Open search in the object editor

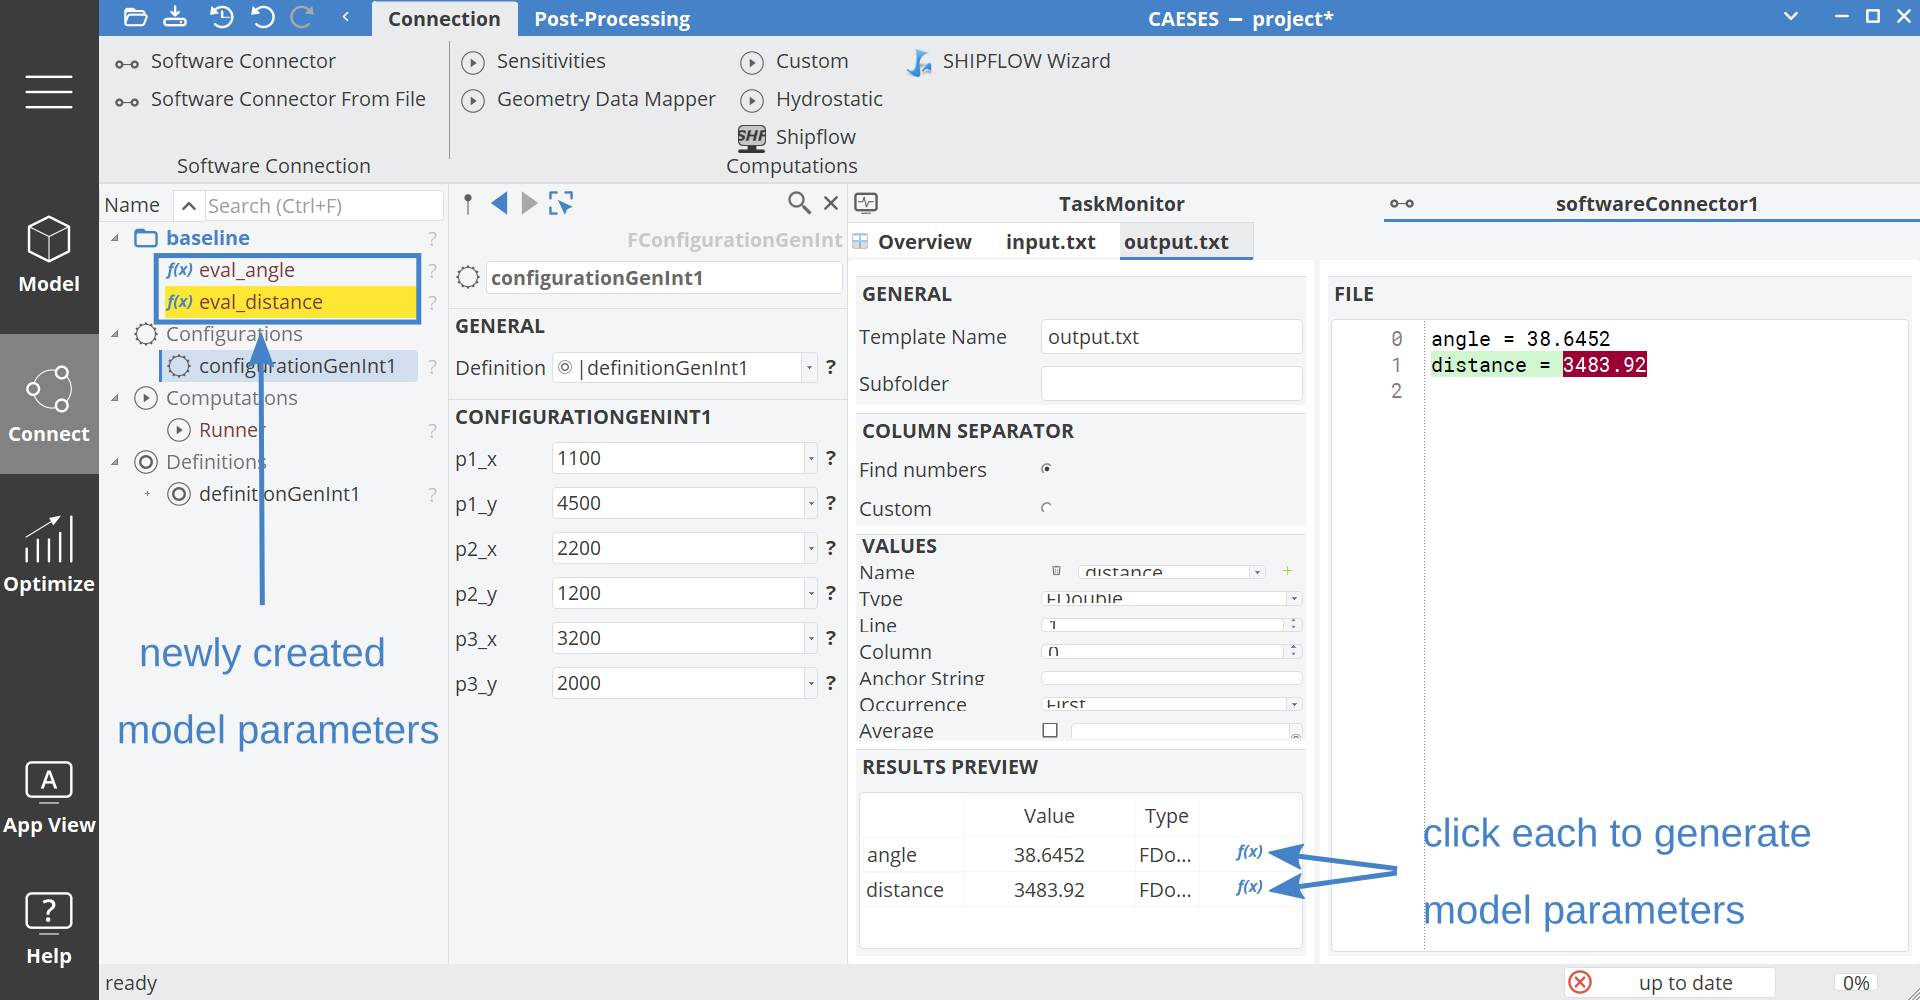point(798,203)
